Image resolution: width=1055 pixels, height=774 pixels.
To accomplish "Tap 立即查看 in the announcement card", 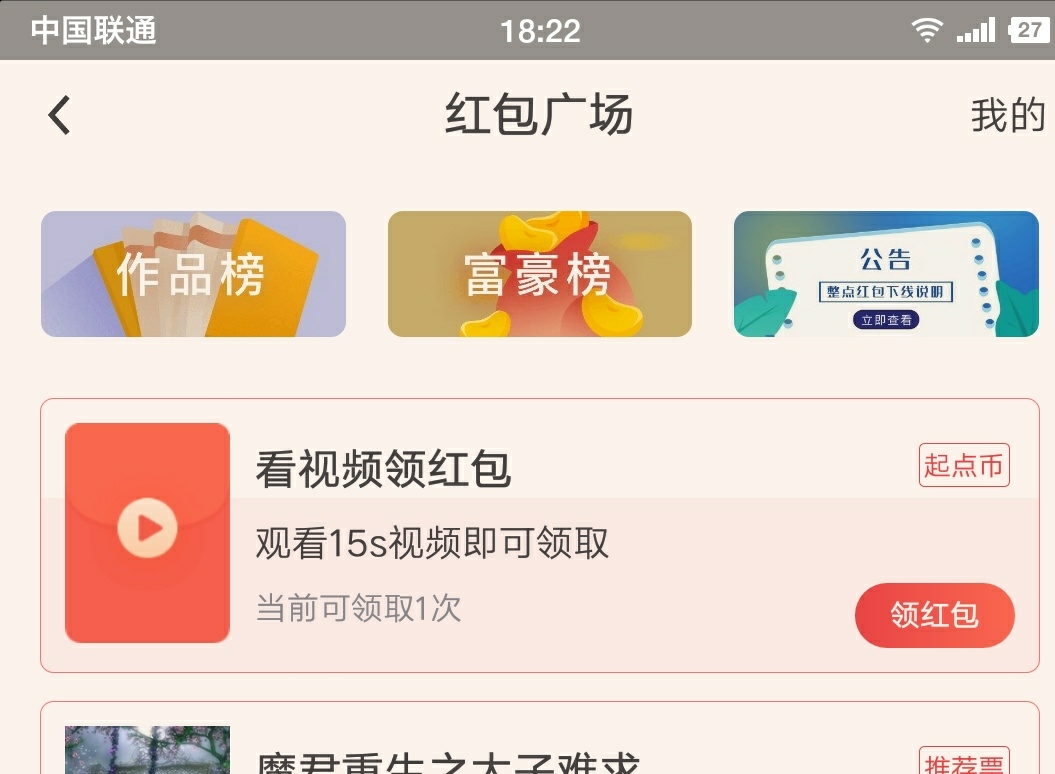I will [x=886, y=320].
